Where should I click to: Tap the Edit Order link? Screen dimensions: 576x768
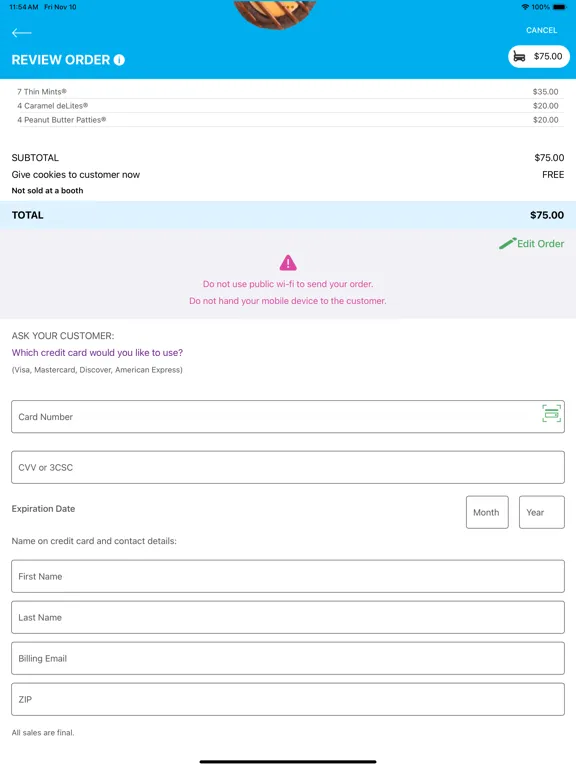coord(540,243)
